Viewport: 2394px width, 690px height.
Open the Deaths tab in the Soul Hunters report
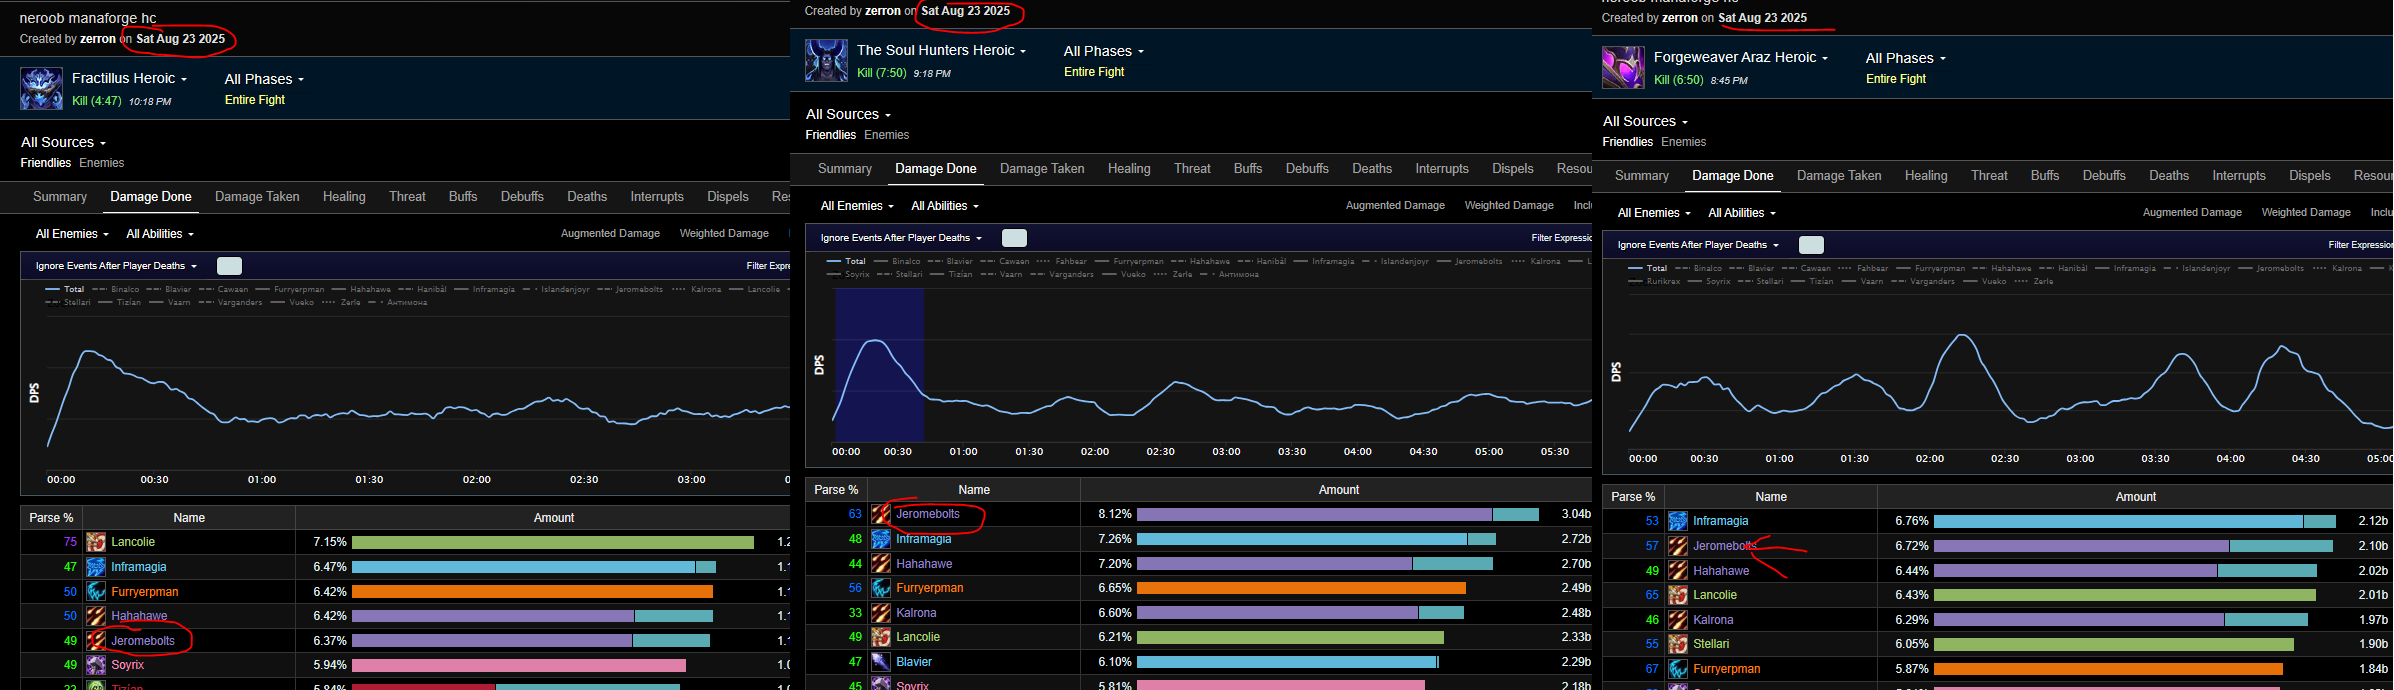click(1372, 169)
